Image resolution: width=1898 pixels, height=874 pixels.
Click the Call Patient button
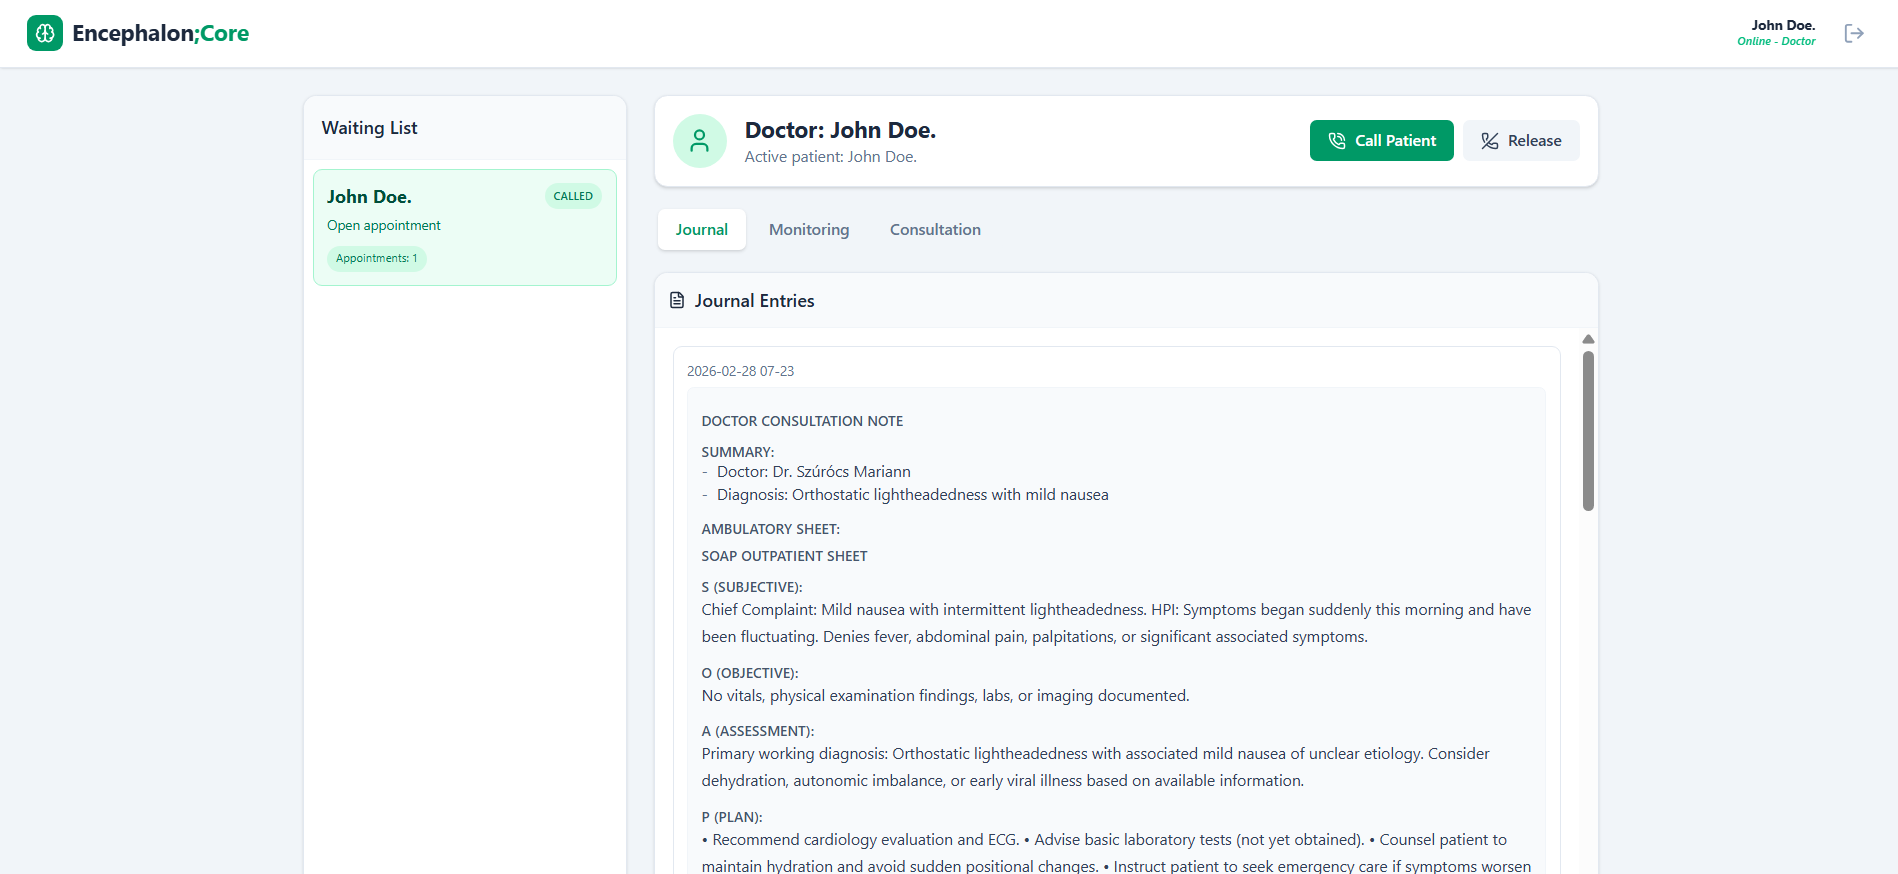(x=1382, y=141)
